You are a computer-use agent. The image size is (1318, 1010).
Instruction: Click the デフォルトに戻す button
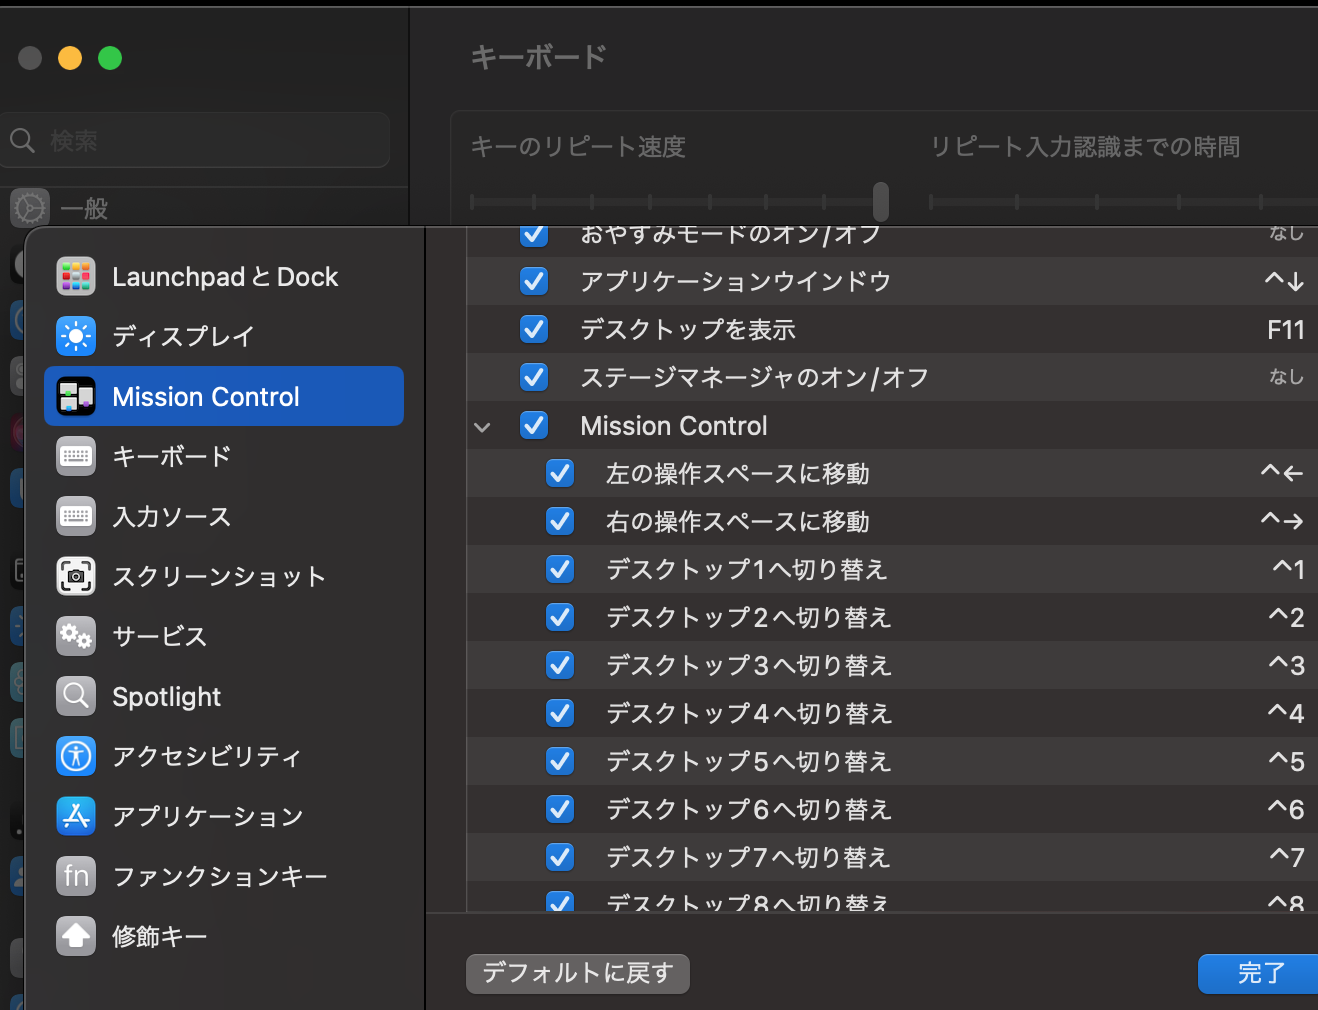click(x=577, y=973)
